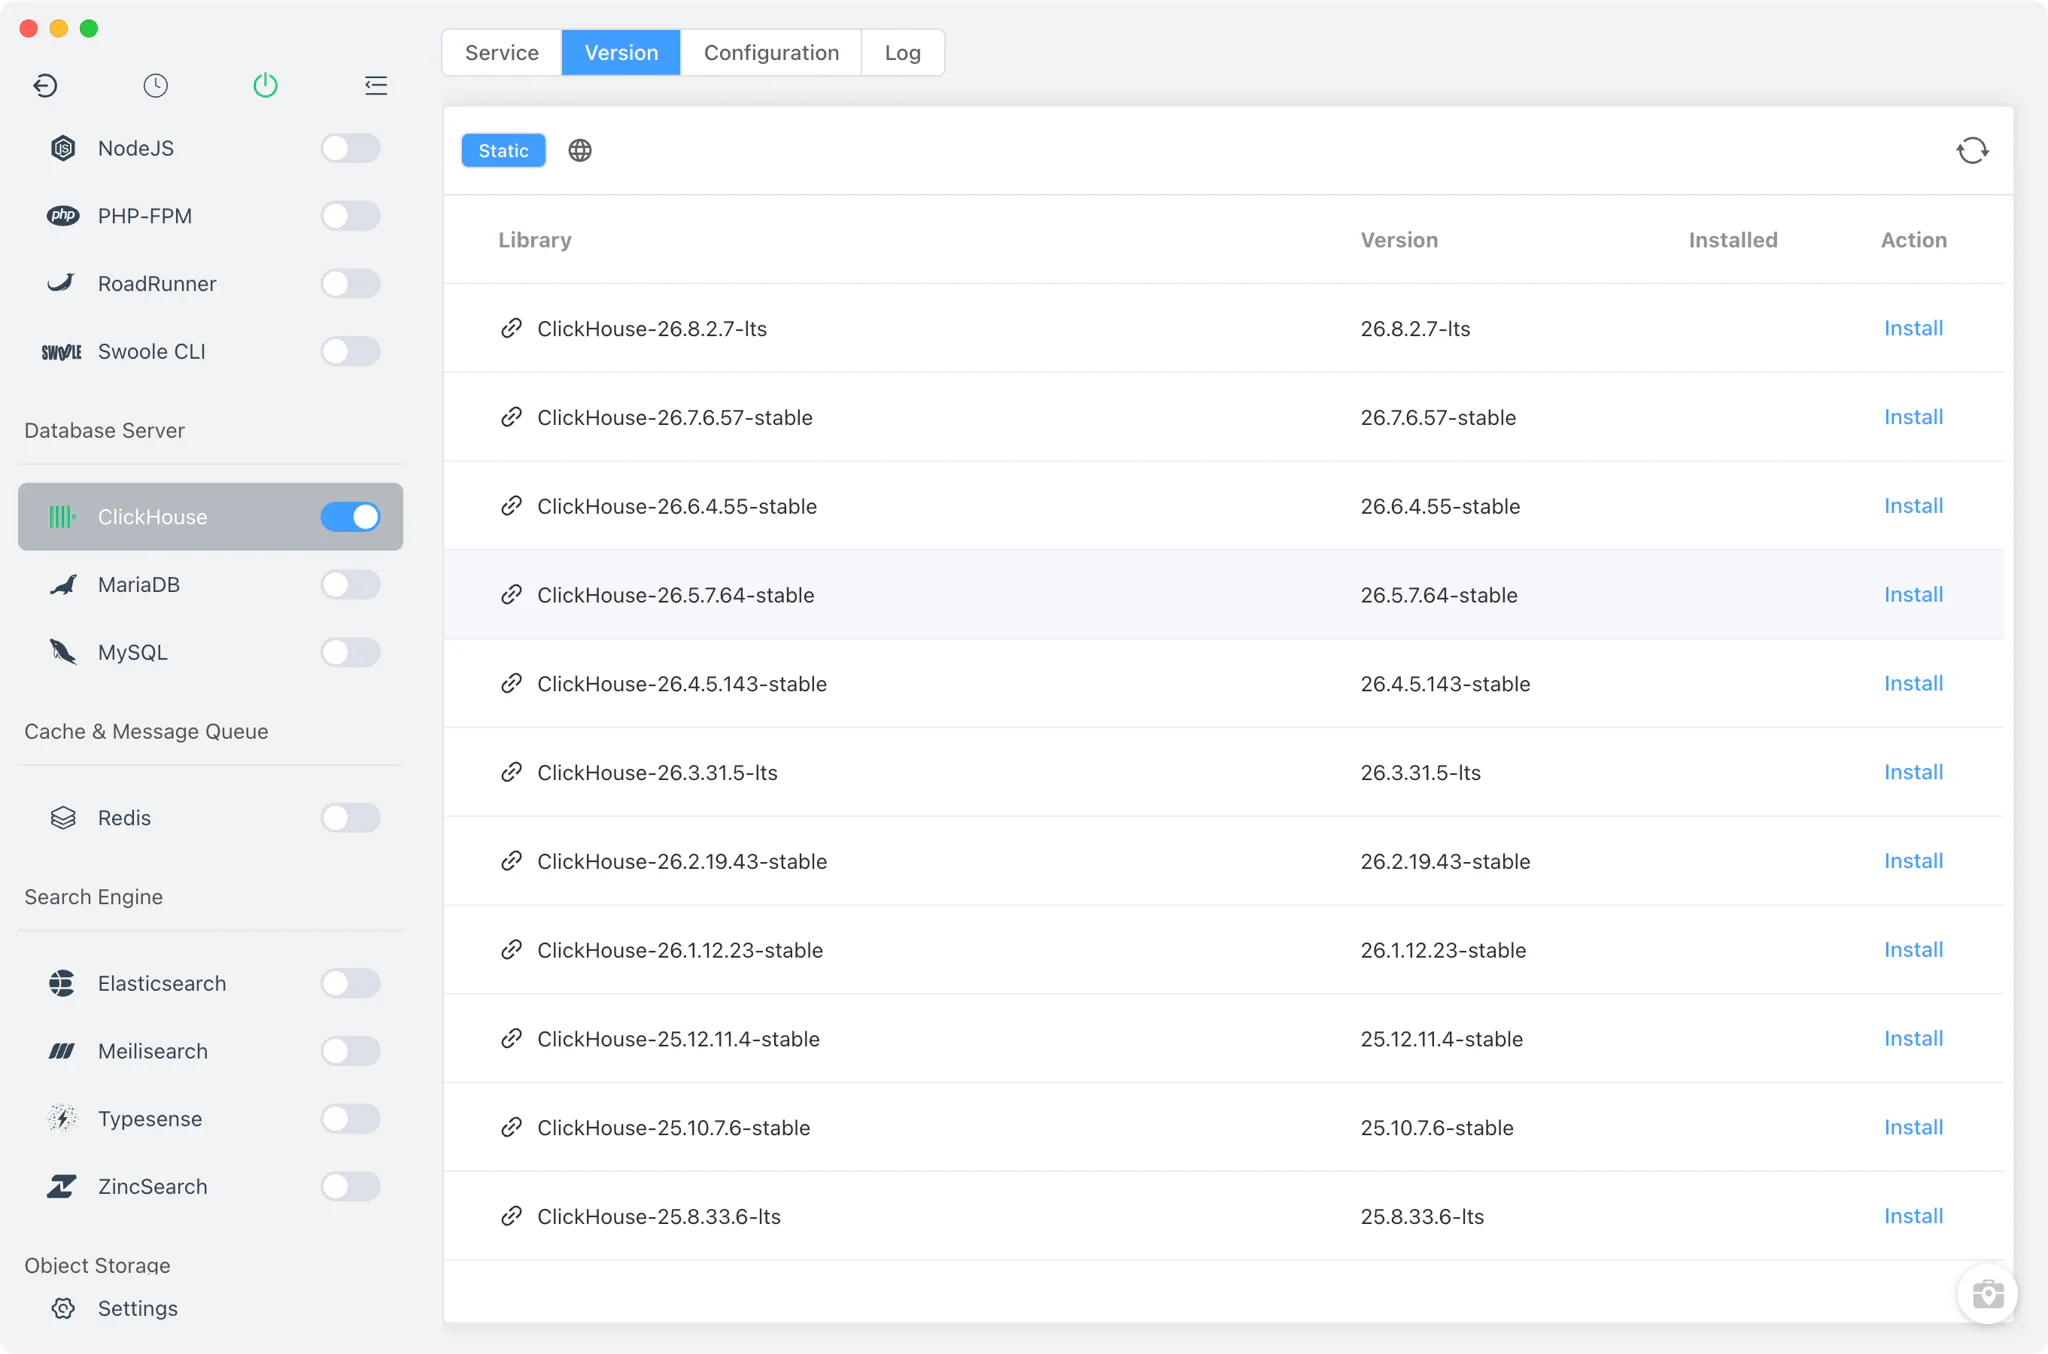Select the Meilisearch logo icon
The width and height of the screenshot is (2048, 1354).
[x=62, y=1051]
